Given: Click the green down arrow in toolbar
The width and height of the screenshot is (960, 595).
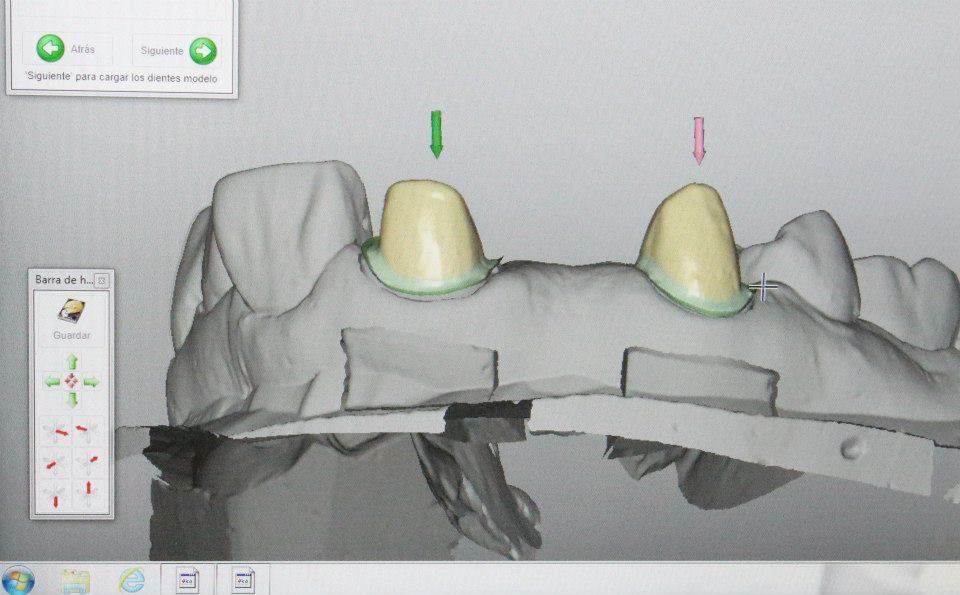Looking at the screenshot, I should 72,401.
